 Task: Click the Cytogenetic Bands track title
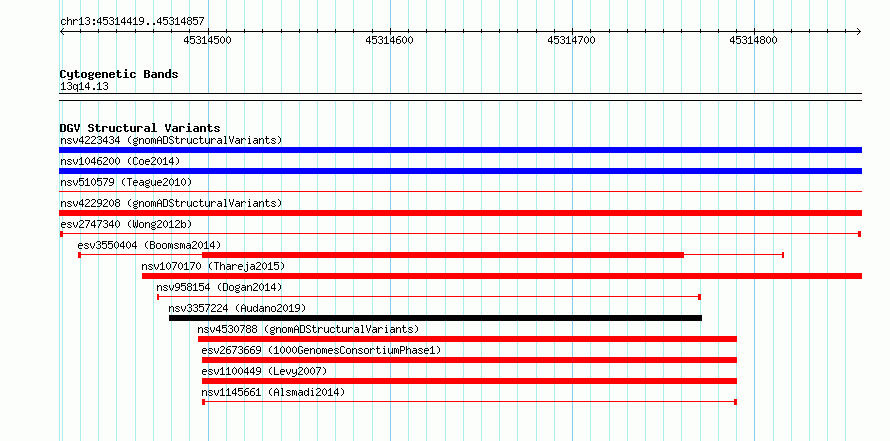point(119,74)
